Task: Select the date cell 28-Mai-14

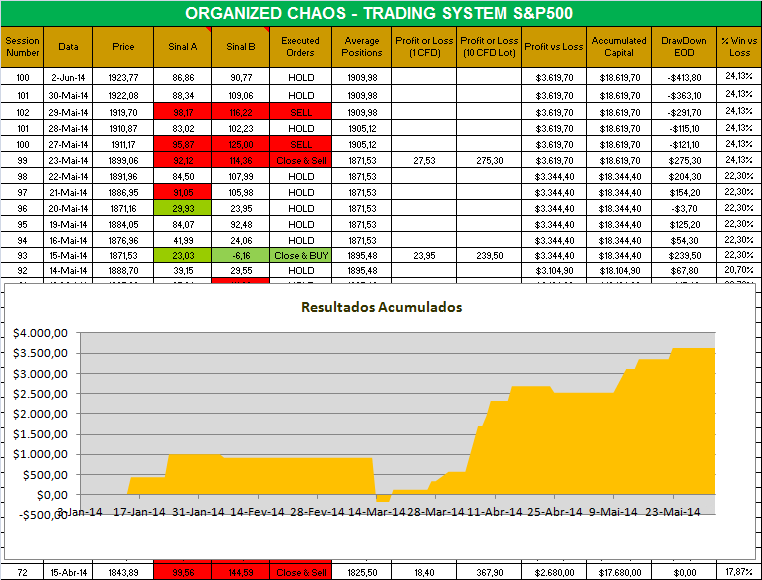Action: (68, 128)
